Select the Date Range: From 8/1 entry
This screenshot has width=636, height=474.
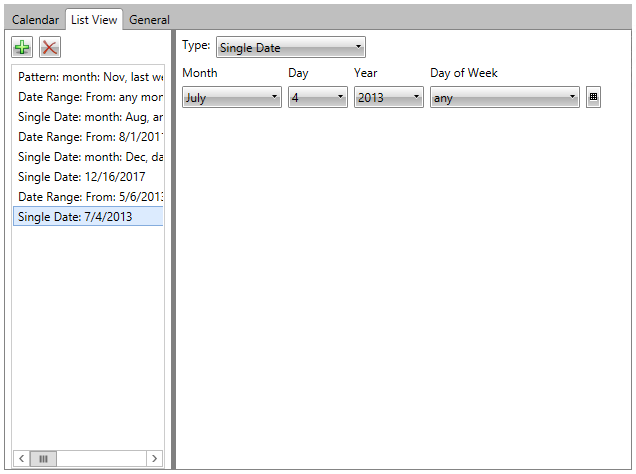(x=90, y=137)
